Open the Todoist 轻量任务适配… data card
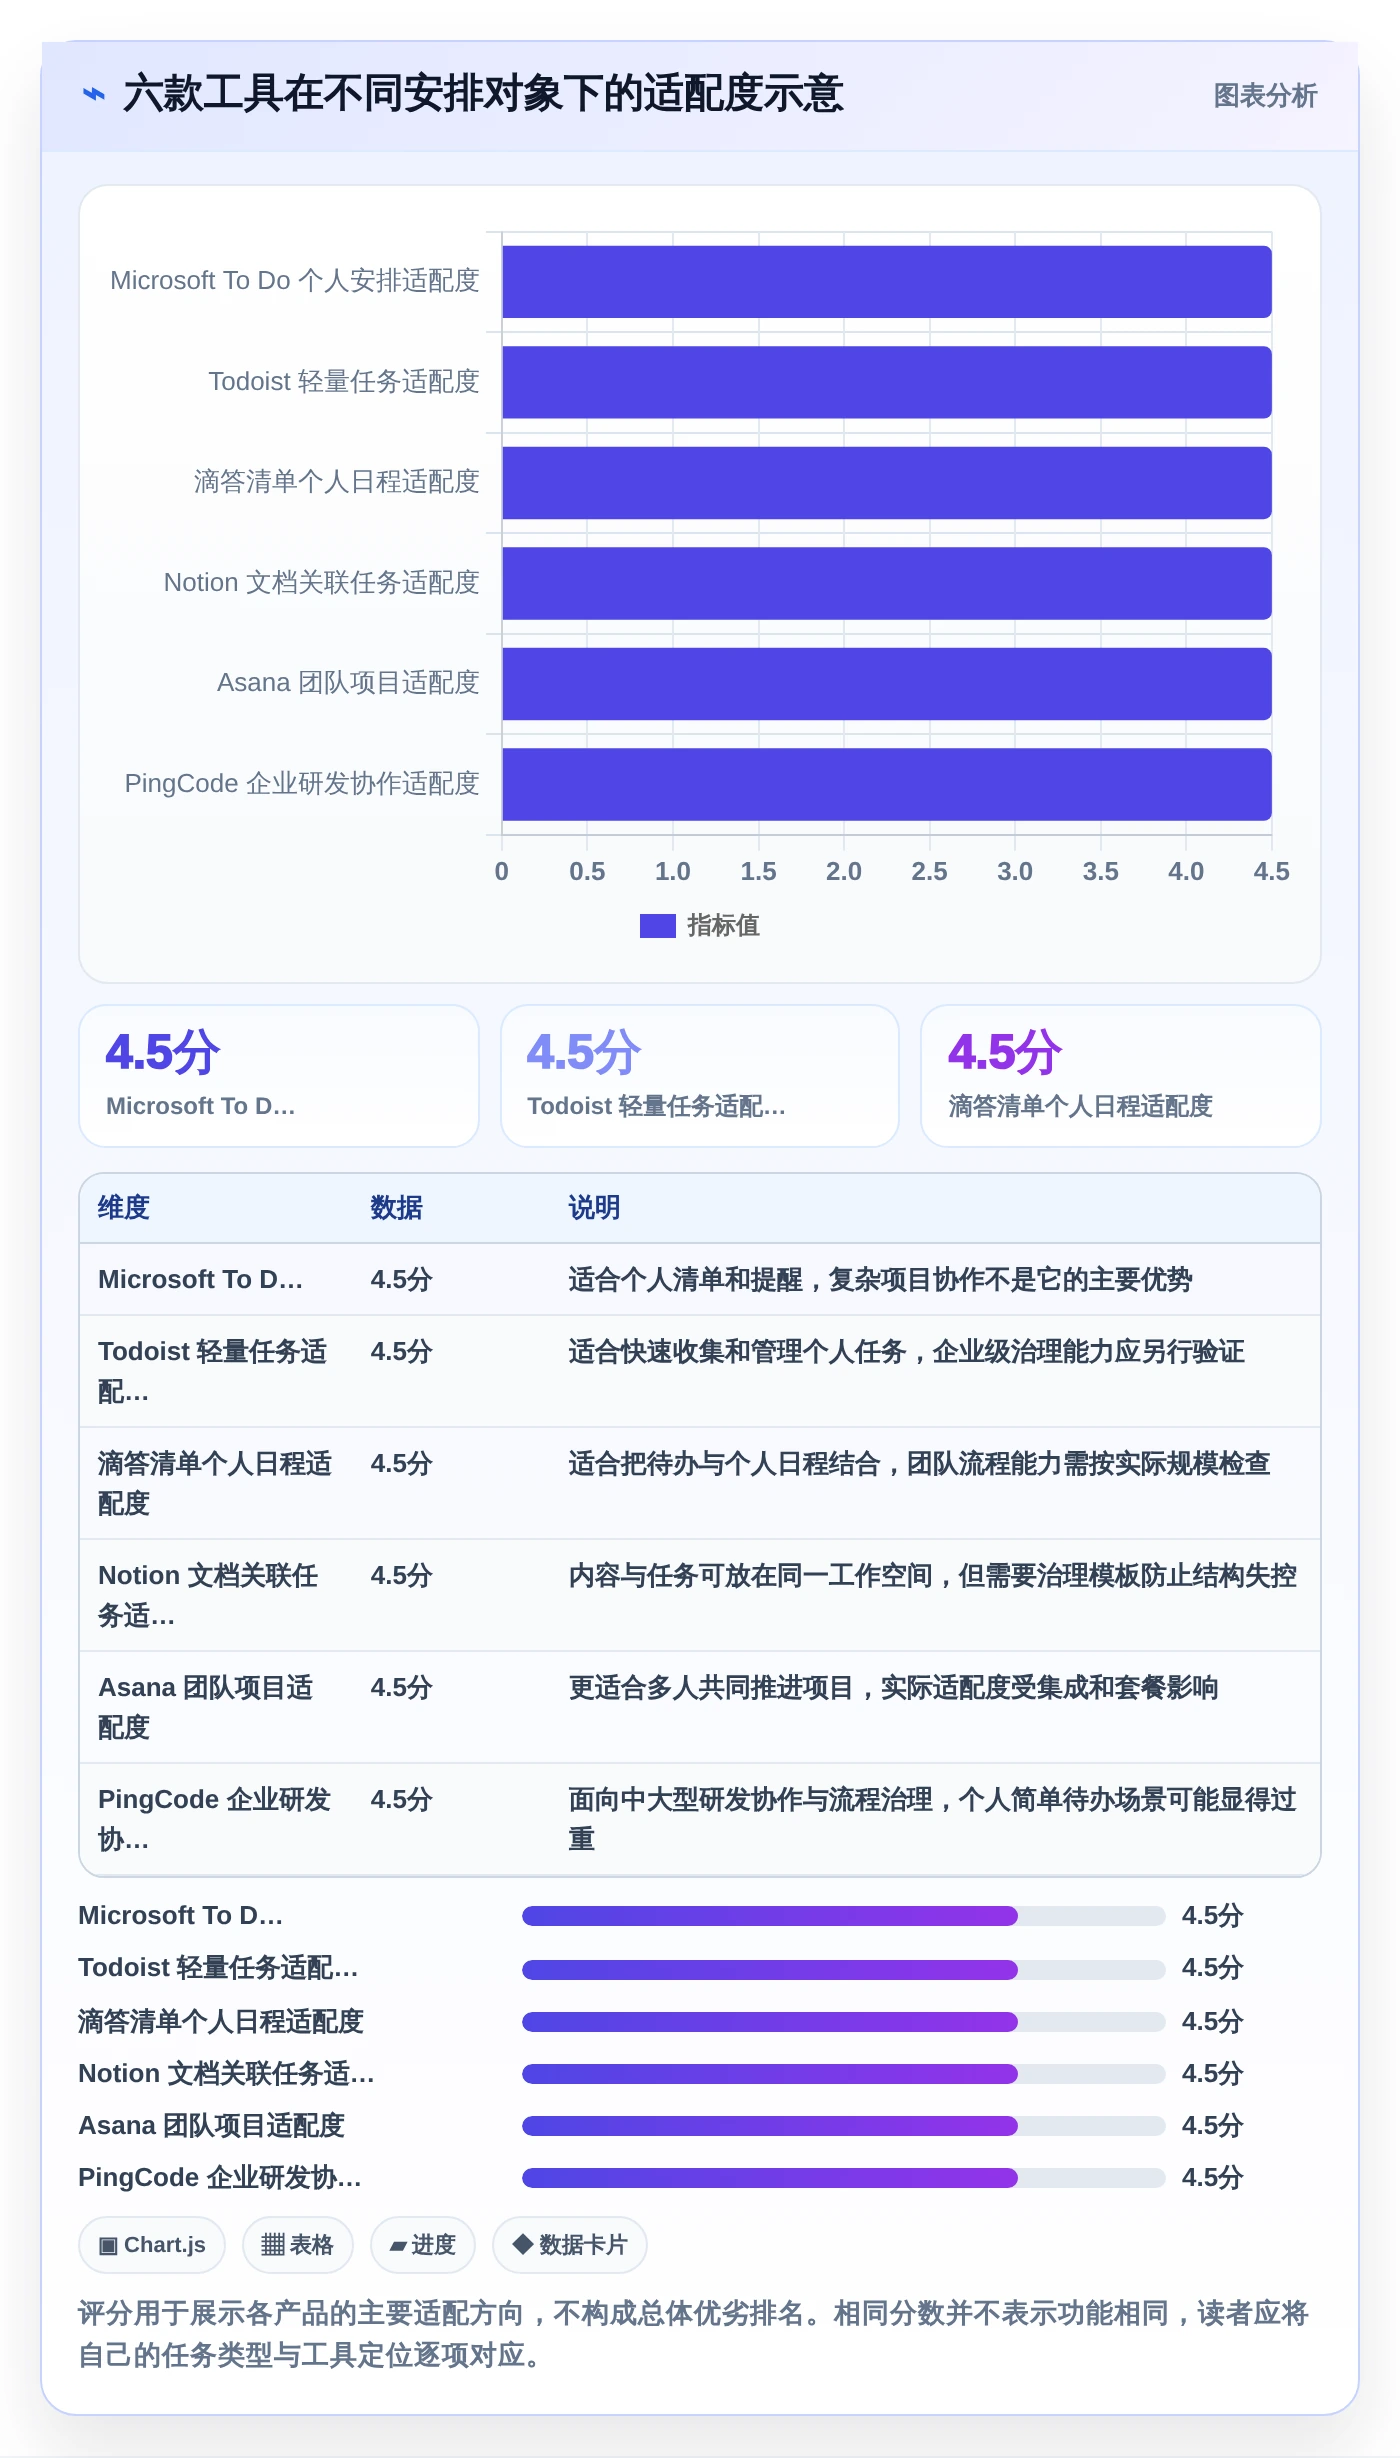Image resolution: width=1400 pixels, height=2458 pixels. (x=700, y=1076)
